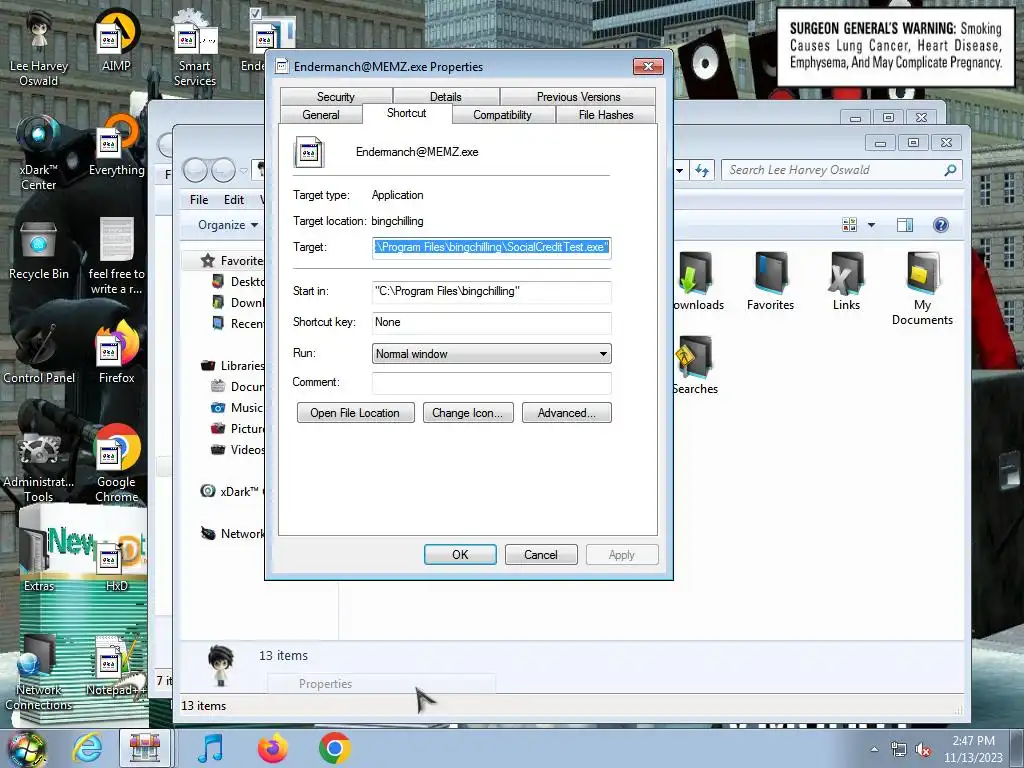Open the File menu in Explorer
Image resolution: width=1024 pixels, height=768 pixels.
point(199,200)
